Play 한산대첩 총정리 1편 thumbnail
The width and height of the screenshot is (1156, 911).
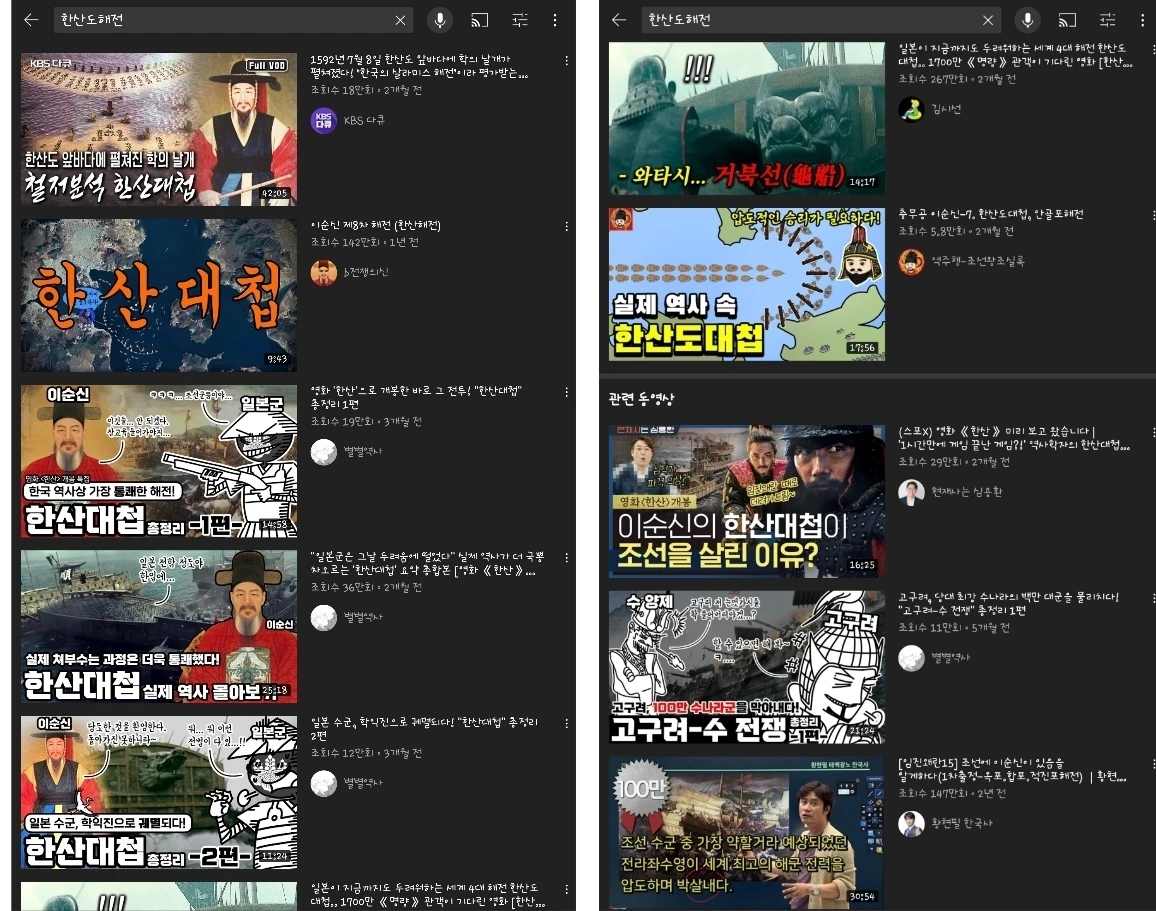tap(159, 461)
